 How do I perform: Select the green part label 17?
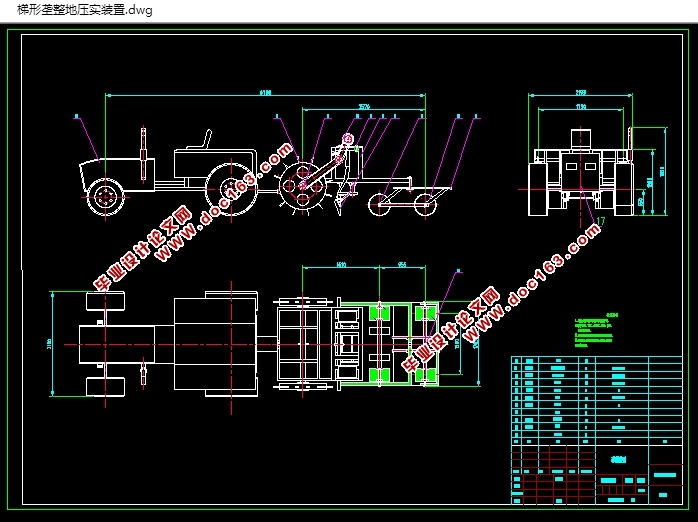(601, 221)
